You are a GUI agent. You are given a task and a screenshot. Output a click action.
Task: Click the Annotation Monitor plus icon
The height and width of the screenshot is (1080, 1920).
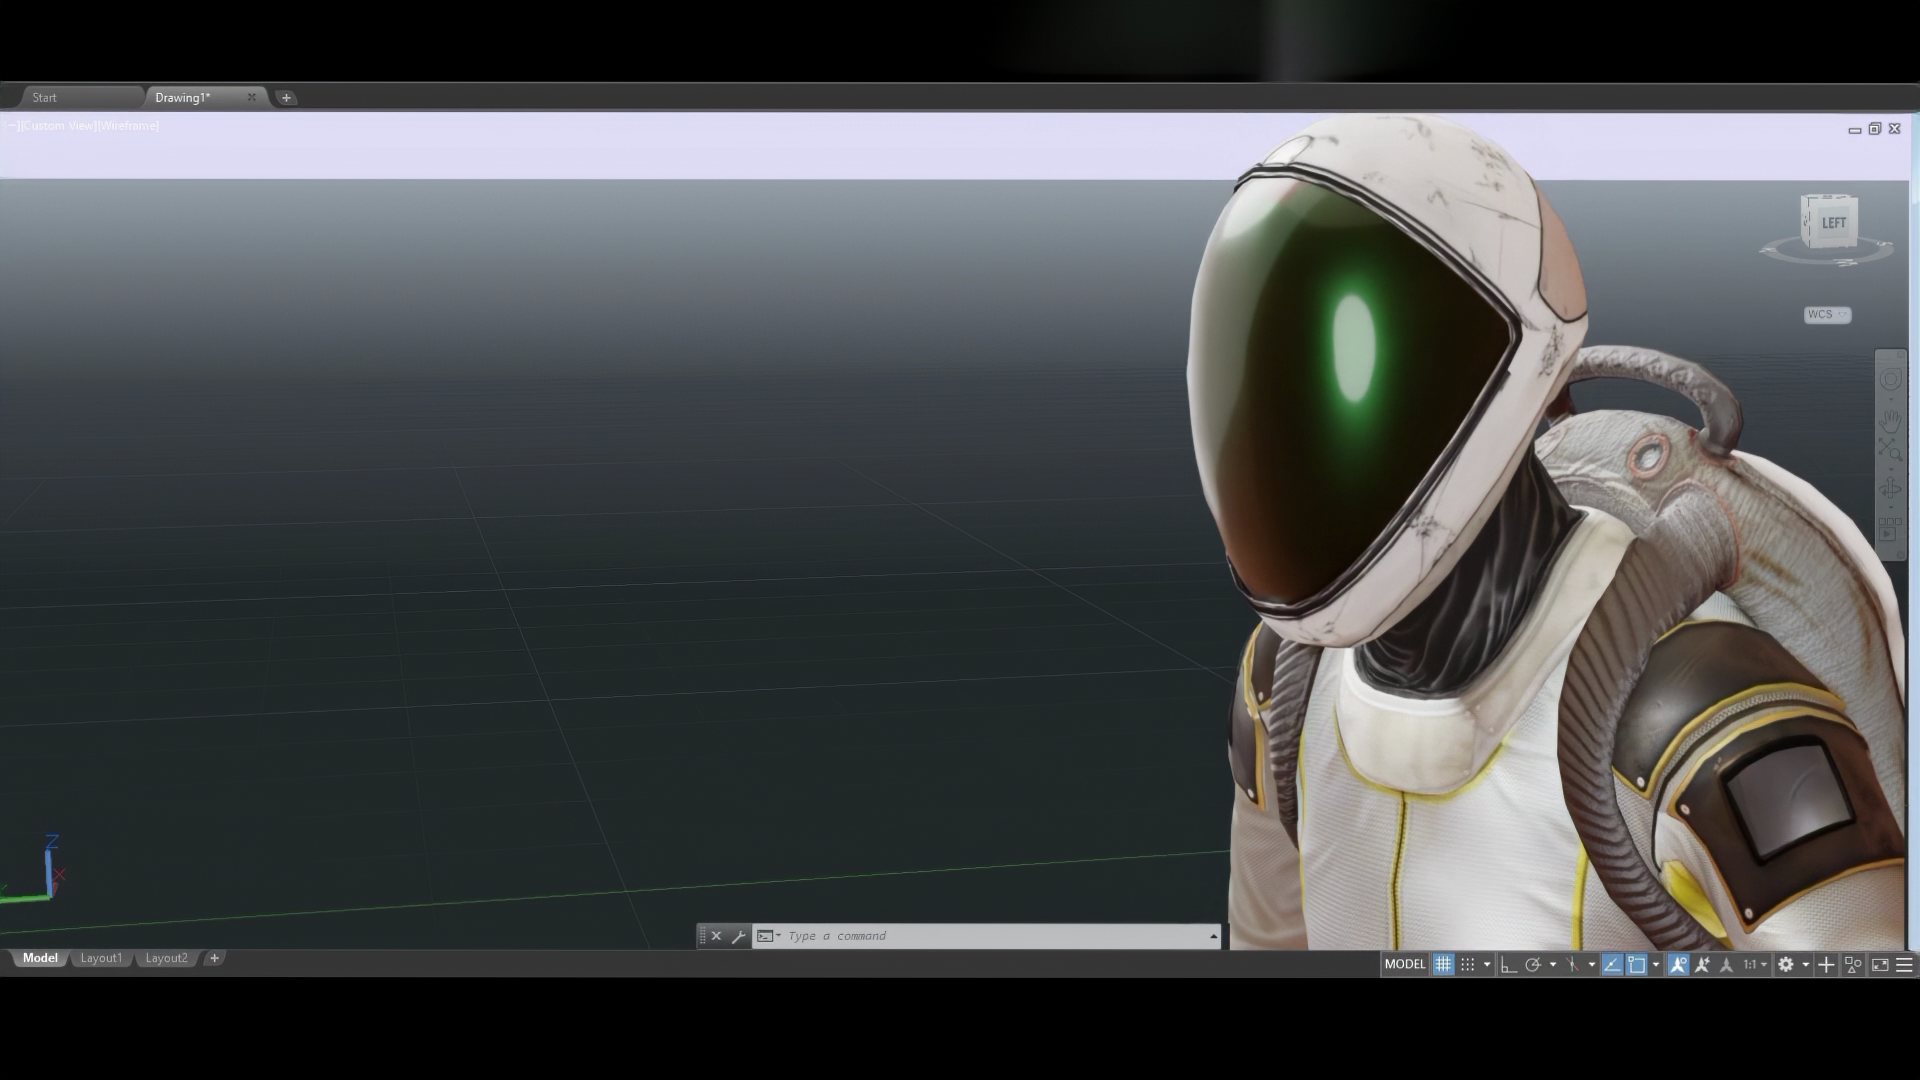point(1826,964)
